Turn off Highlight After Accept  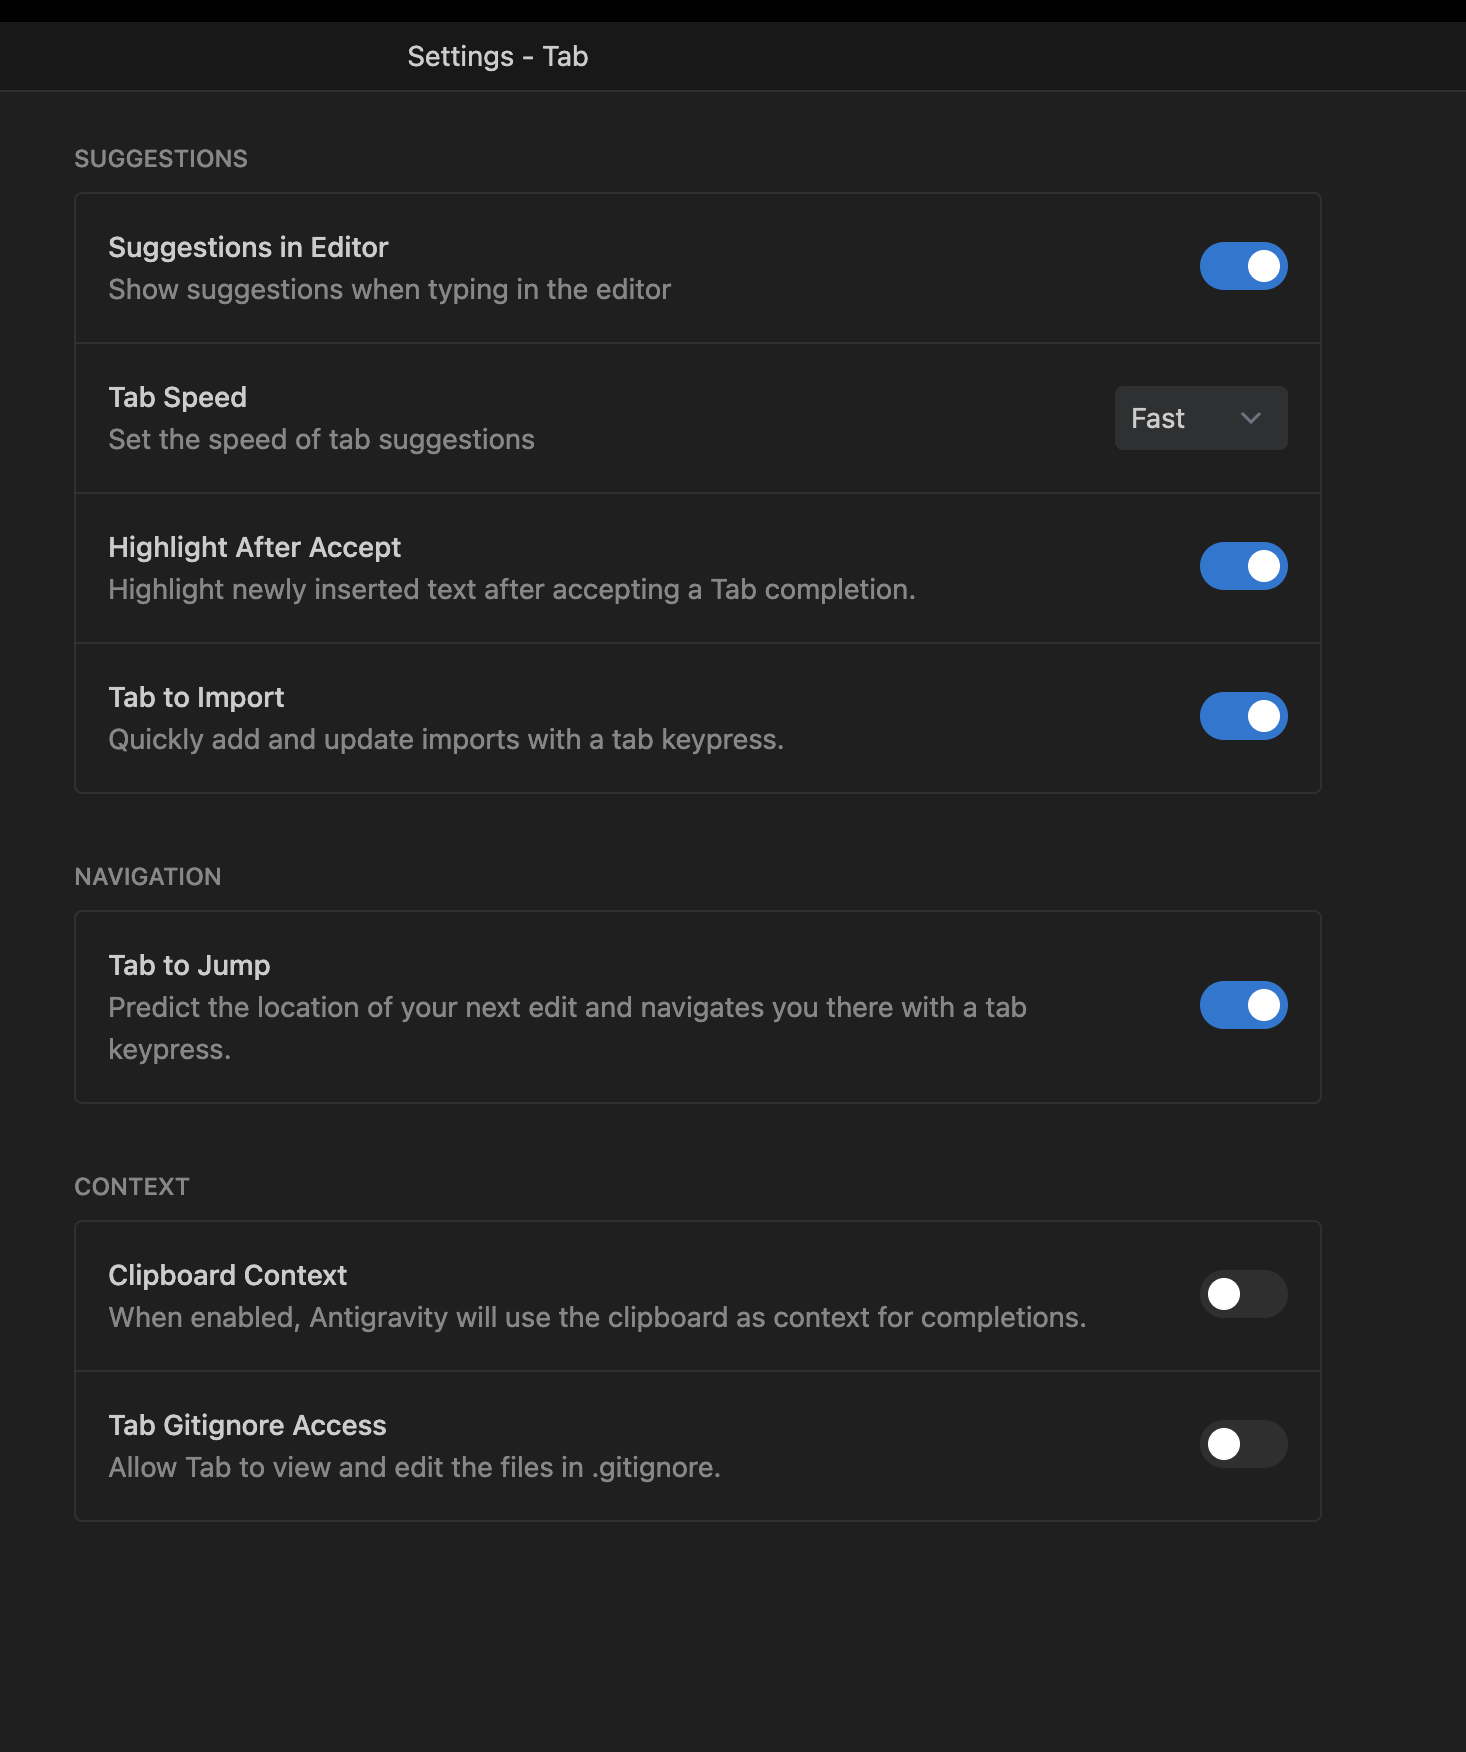coord(1243,566)
